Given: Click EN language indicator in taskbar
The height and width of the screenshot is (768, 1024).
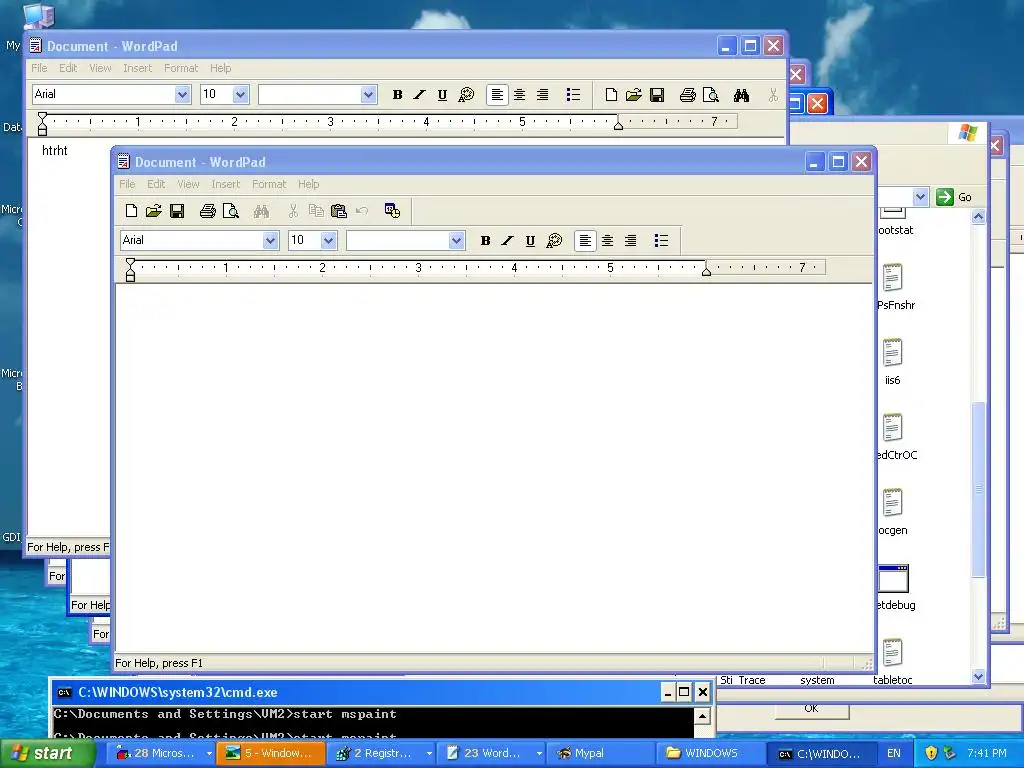Looking at the screenshot, I should pyautogui.click(x=893, y=753).
